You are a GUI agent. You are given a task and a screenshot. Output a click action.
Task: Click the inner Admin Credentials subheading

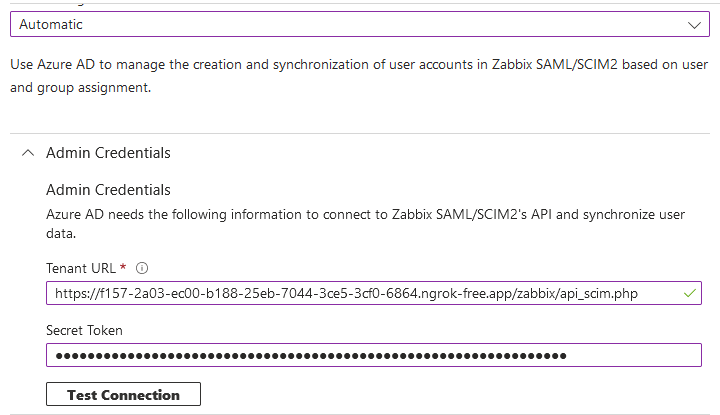pyautogui.click(x=108, y=190)
